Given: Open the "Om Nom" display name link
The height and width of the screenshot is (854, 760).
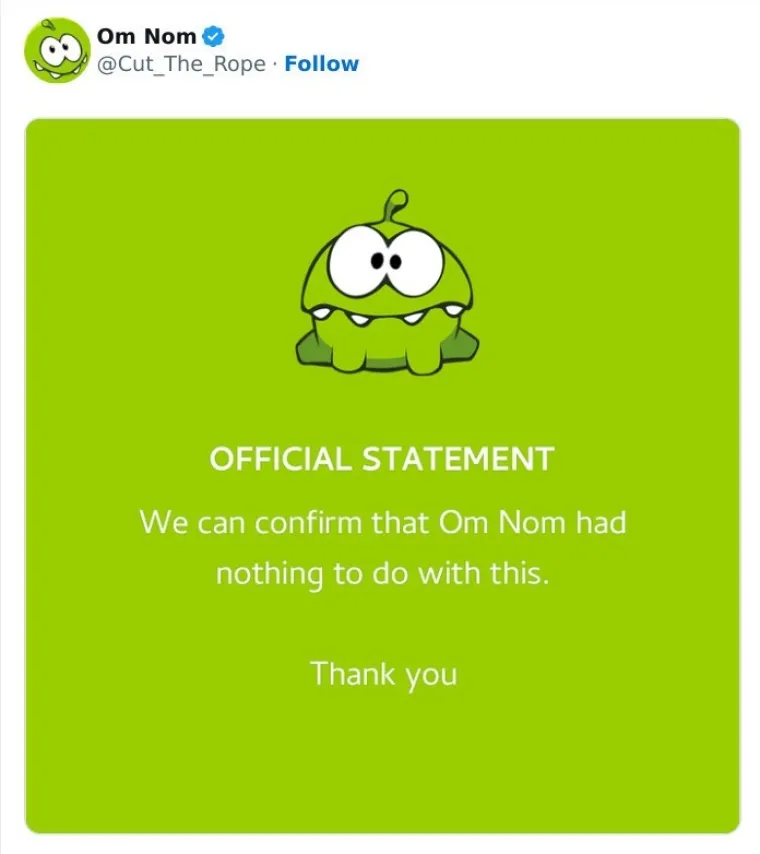Looking at the screenshot, I should click(146, 38).
